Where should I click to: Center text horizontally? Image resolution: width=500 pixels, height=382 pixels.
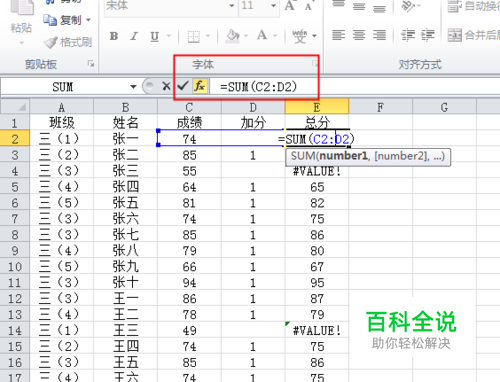(x=359, y=35)
